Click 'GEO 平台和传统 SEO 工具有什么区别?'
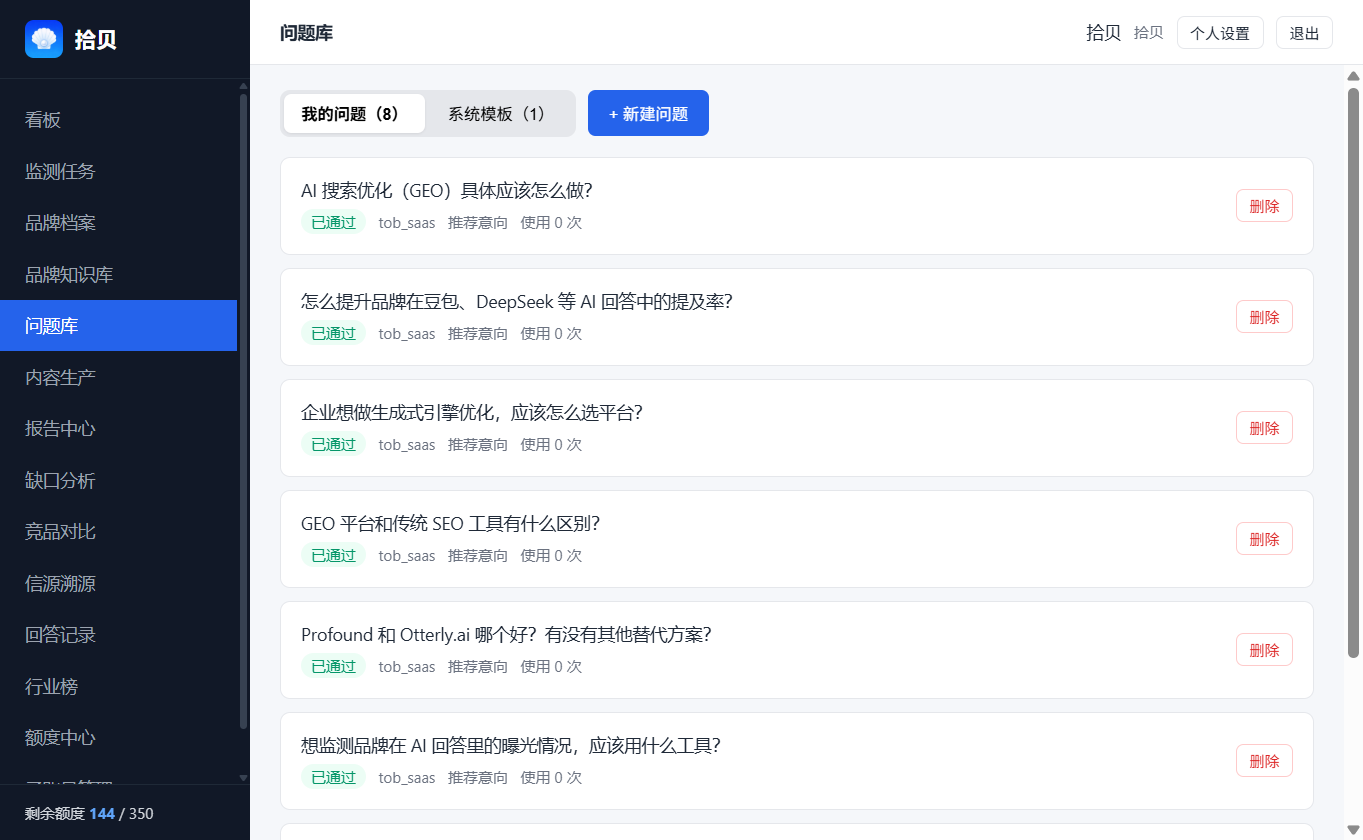The width and height of the screenshot is (1363, 840). [450, 524]
